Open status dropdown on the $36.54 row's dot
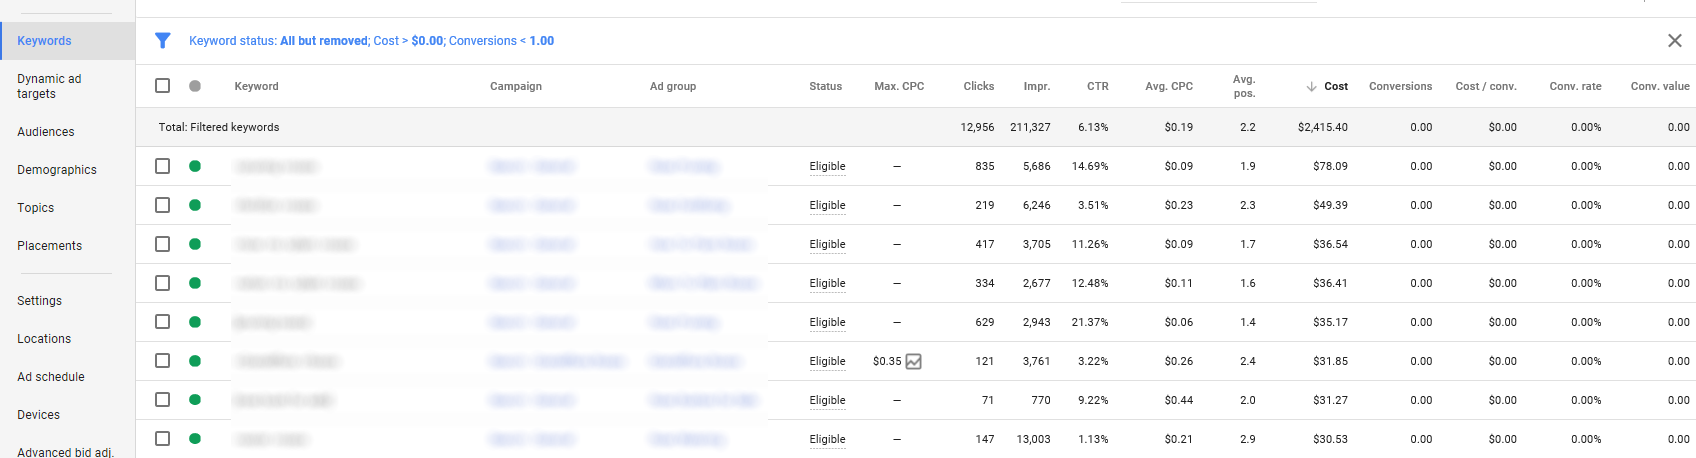Screen dimensions: 1696x458 click(195, 244)
